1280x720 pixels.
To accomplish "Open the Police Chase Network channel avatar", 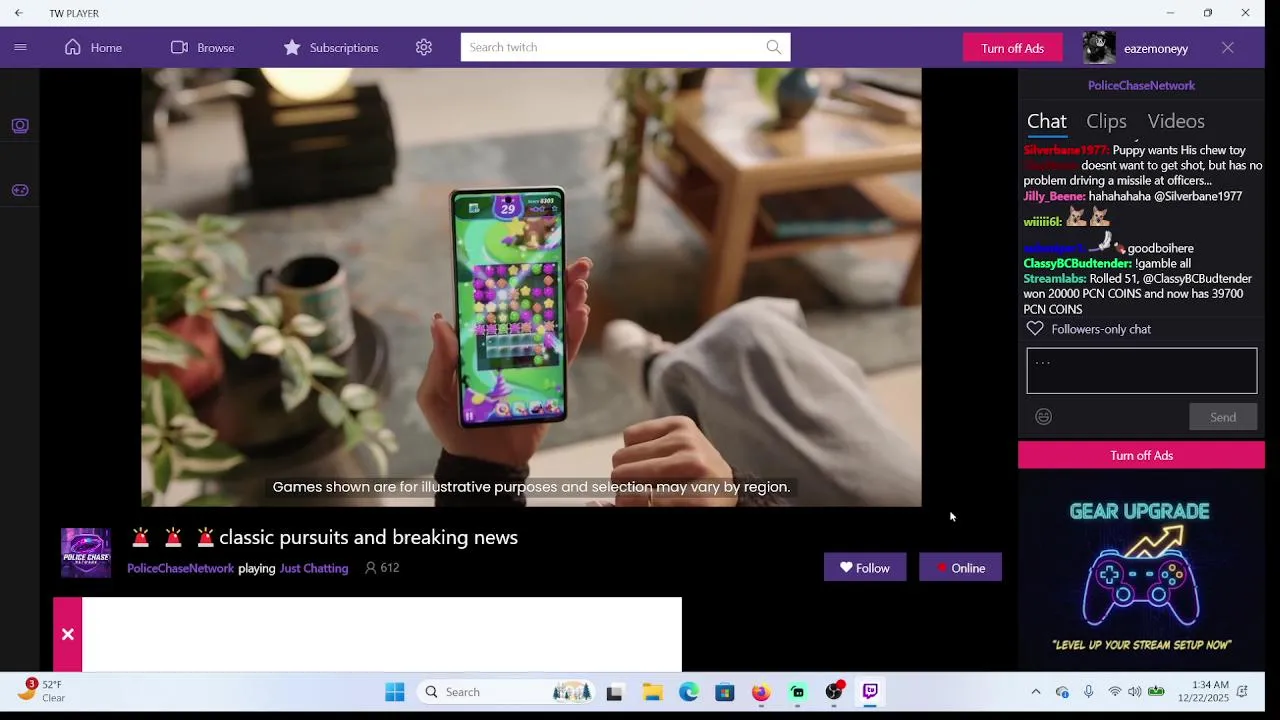I will (x=86, y=553).
